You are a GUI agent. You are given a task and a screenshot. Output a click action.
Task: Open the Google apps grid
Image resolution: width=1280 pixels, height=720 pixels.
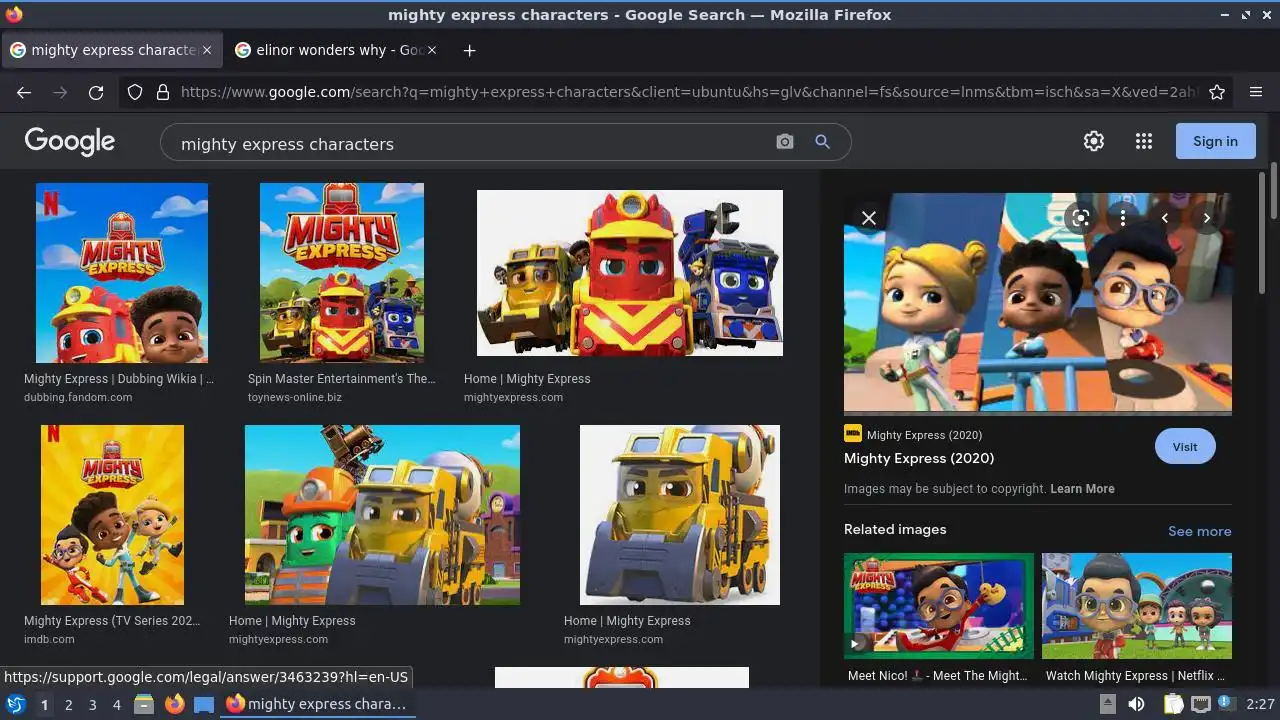1144,141
